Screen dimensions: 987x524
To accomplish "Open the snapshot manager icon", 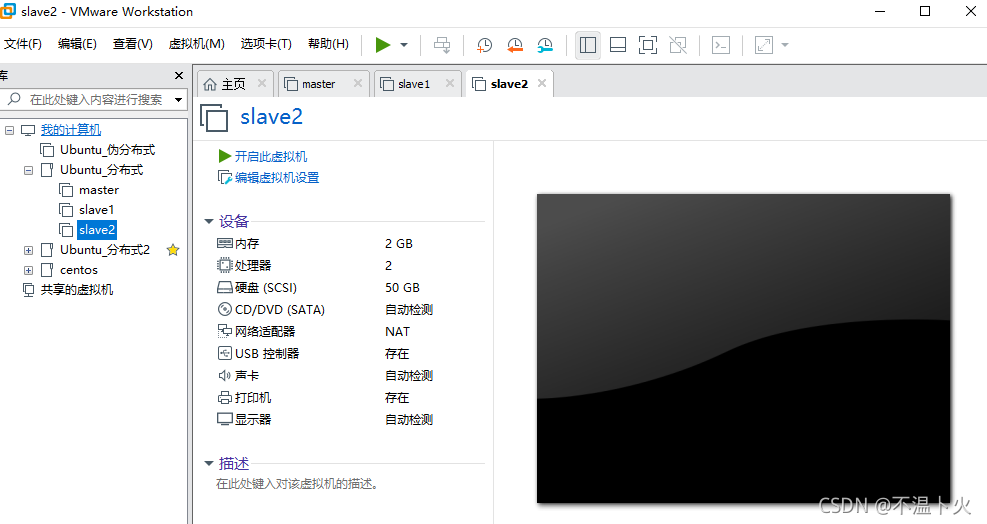I will tap(544, 45).
